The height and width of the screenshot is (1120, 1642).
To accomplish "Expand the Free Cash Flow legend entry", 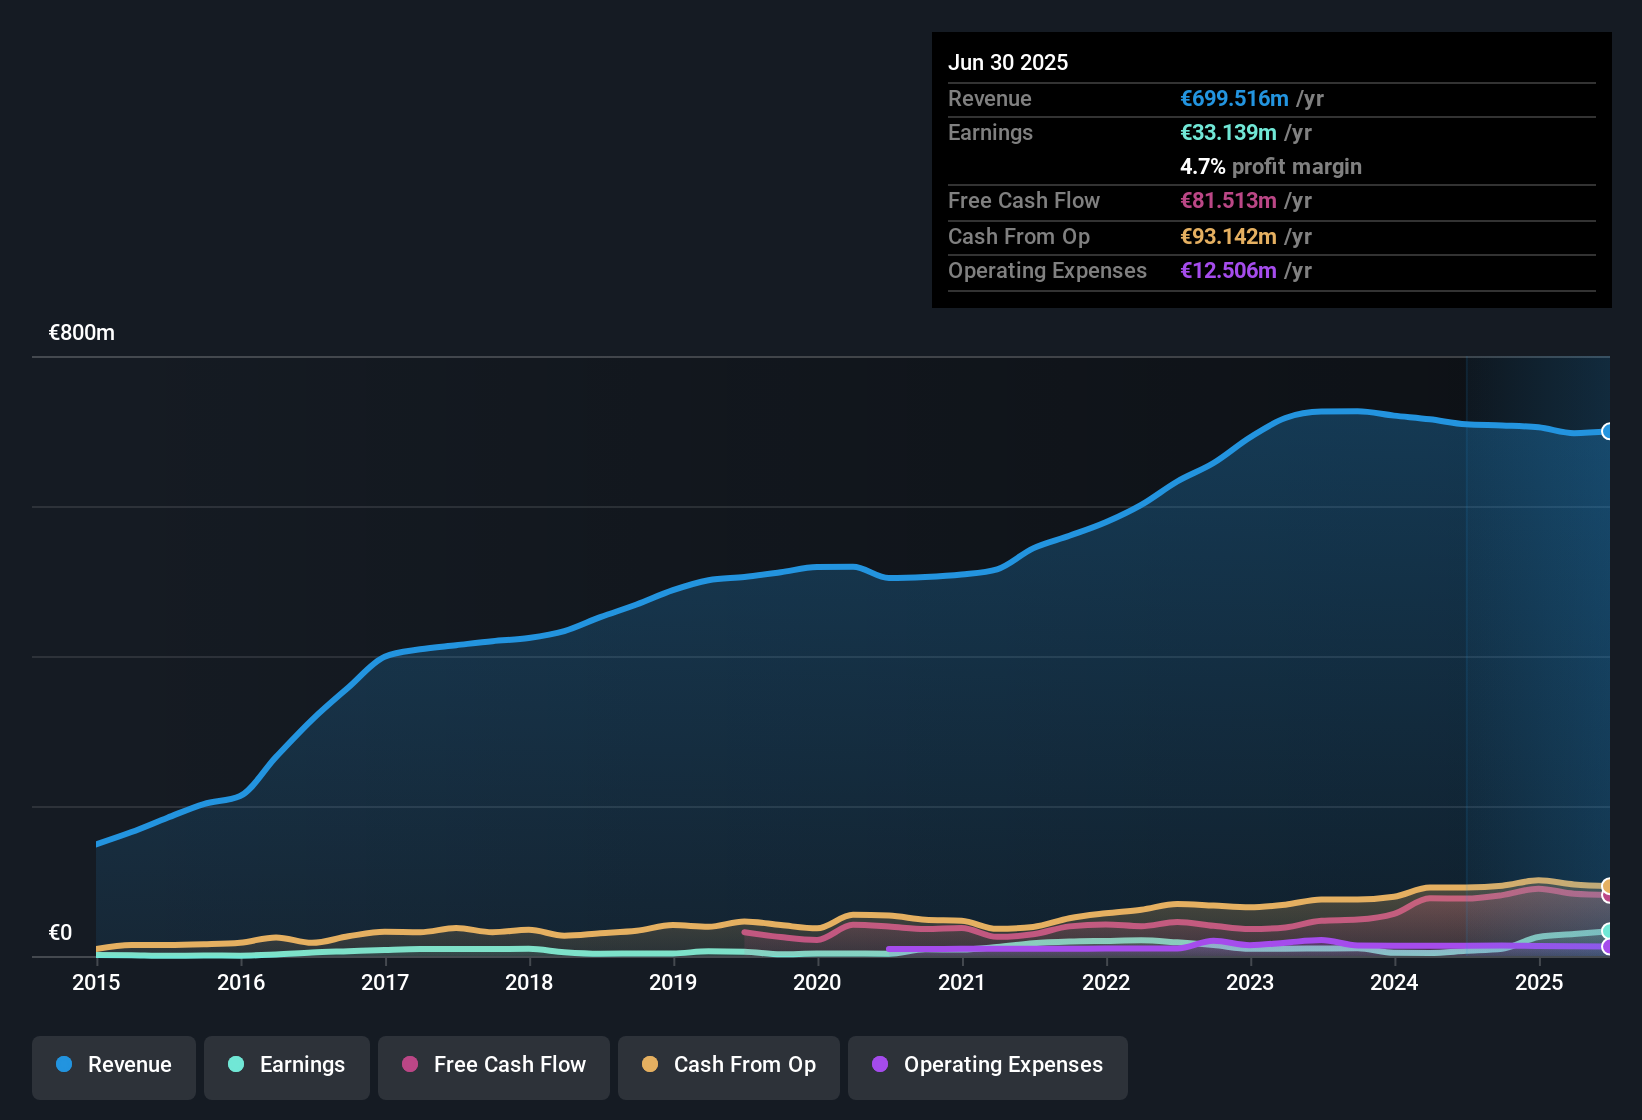I will pyautogui.click(x=493, y=1067).
